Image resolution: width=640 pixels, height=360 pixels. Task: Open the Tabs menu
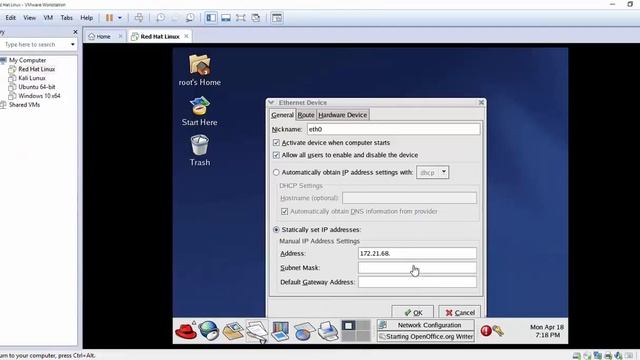[x=67, y=18]
